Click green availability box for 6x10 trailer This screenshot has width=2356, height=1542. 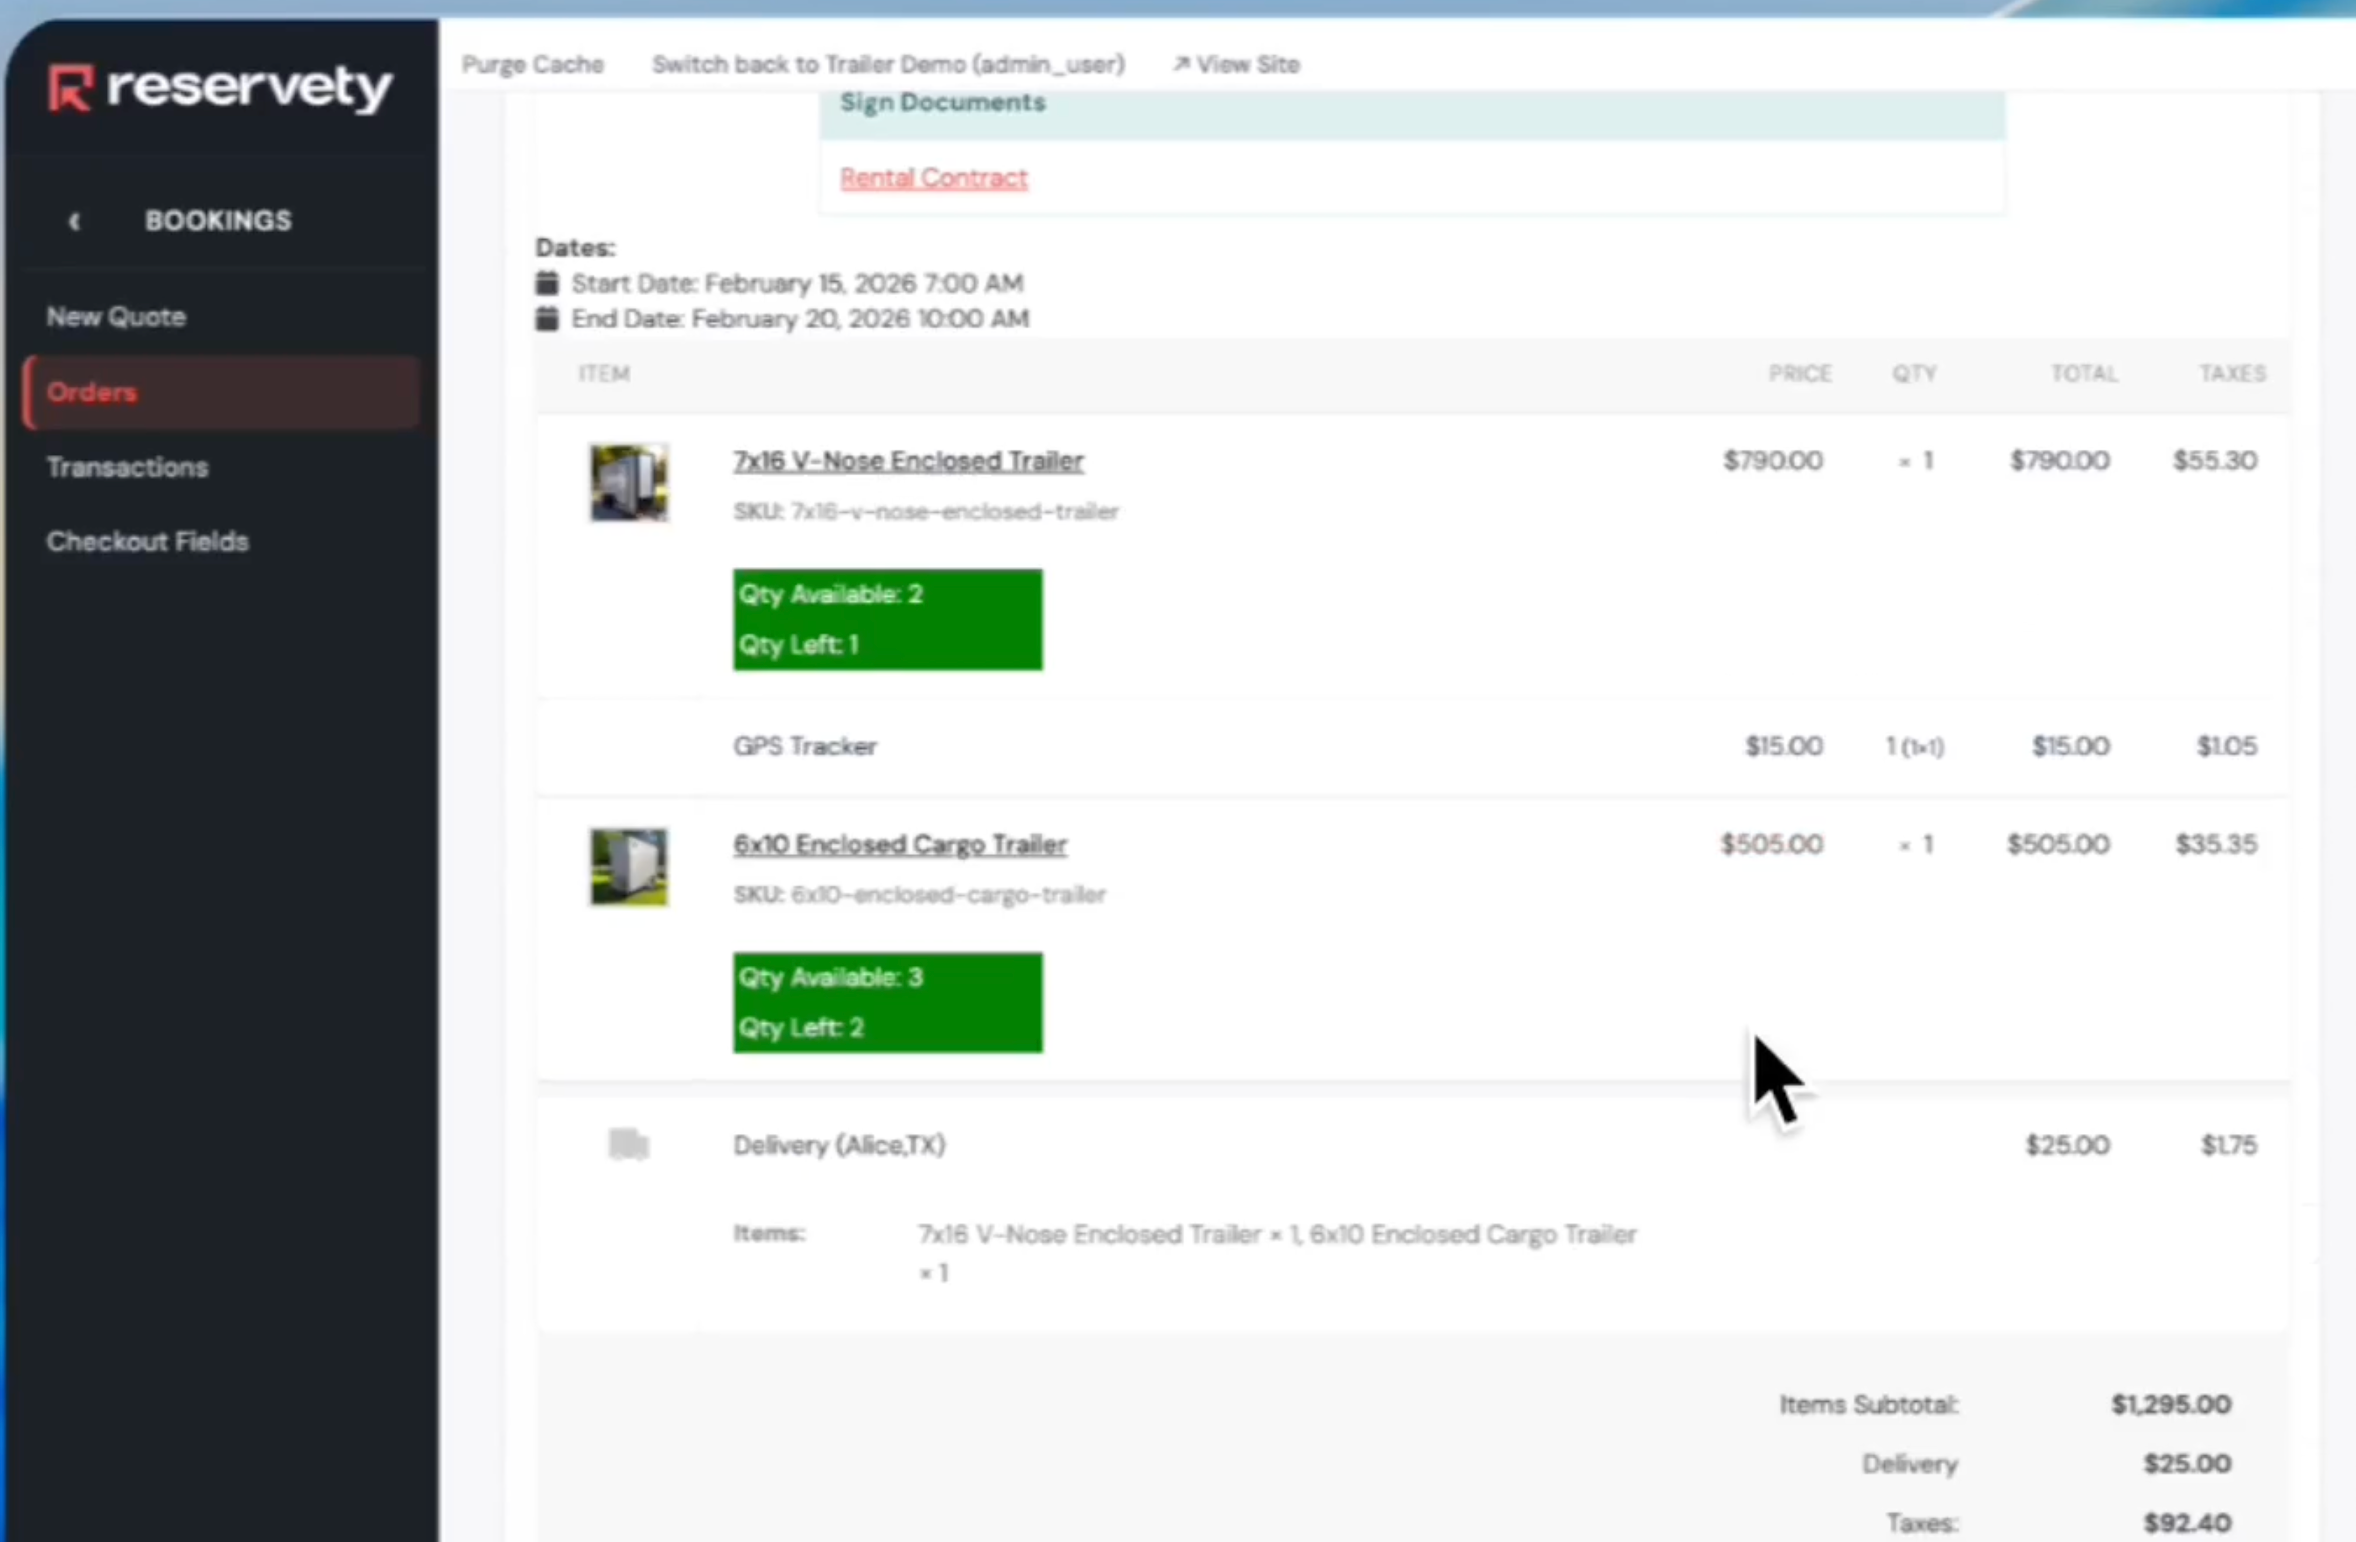887,1002
